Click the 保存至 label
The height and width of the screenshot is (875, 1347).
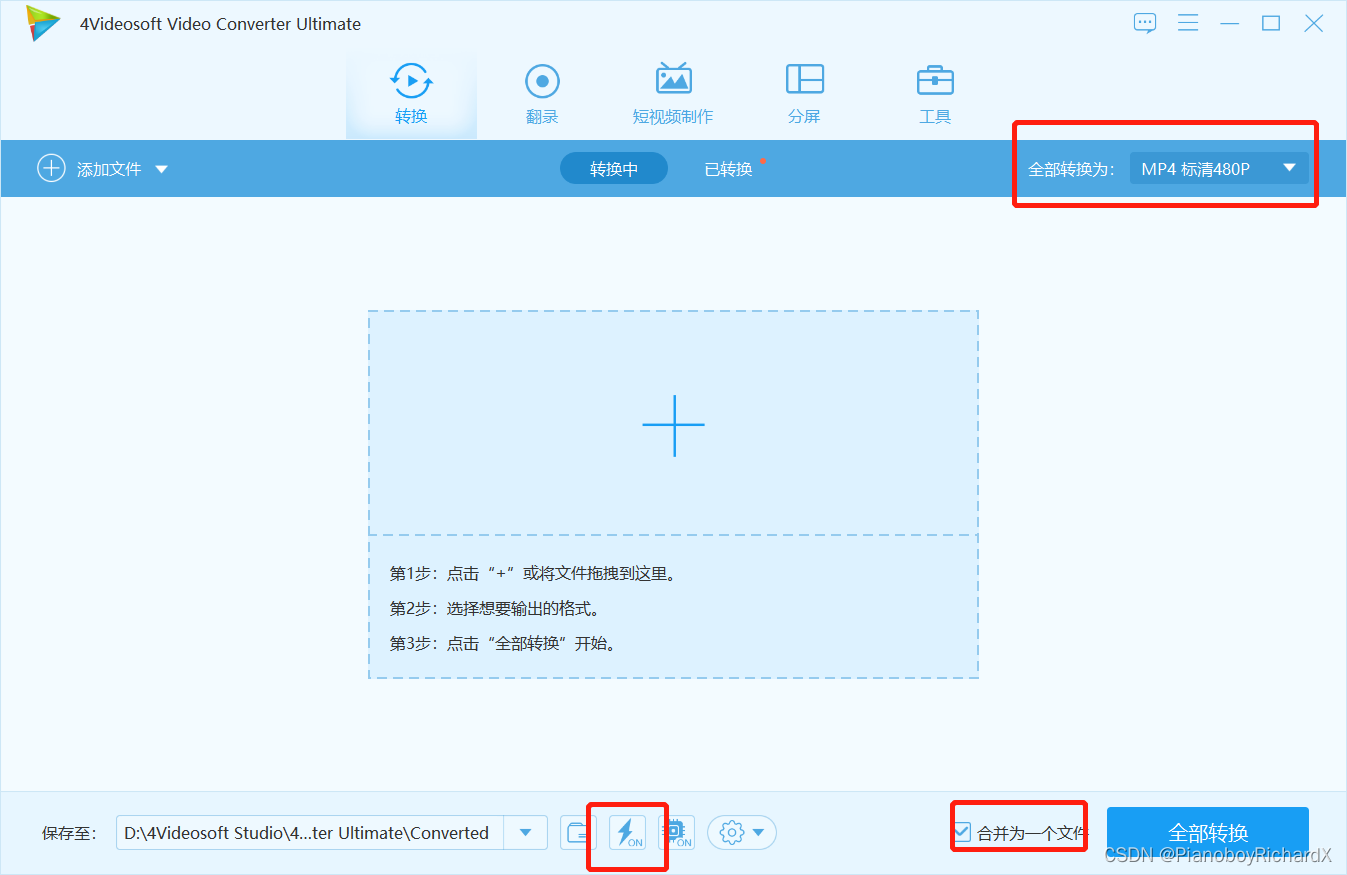[69, 833]
